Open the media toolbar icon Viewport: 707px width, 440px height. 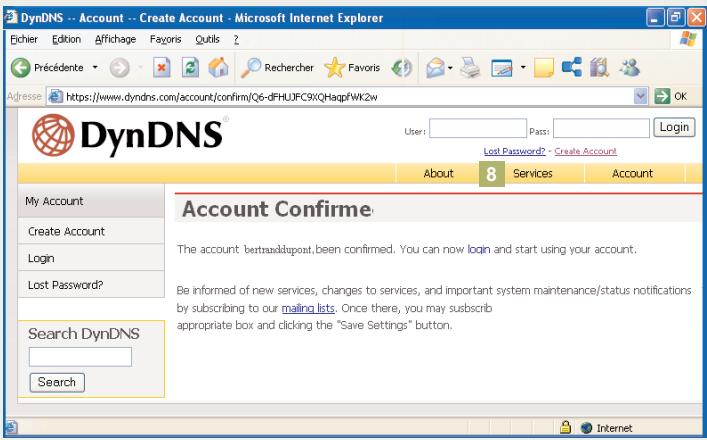(401, 68)
